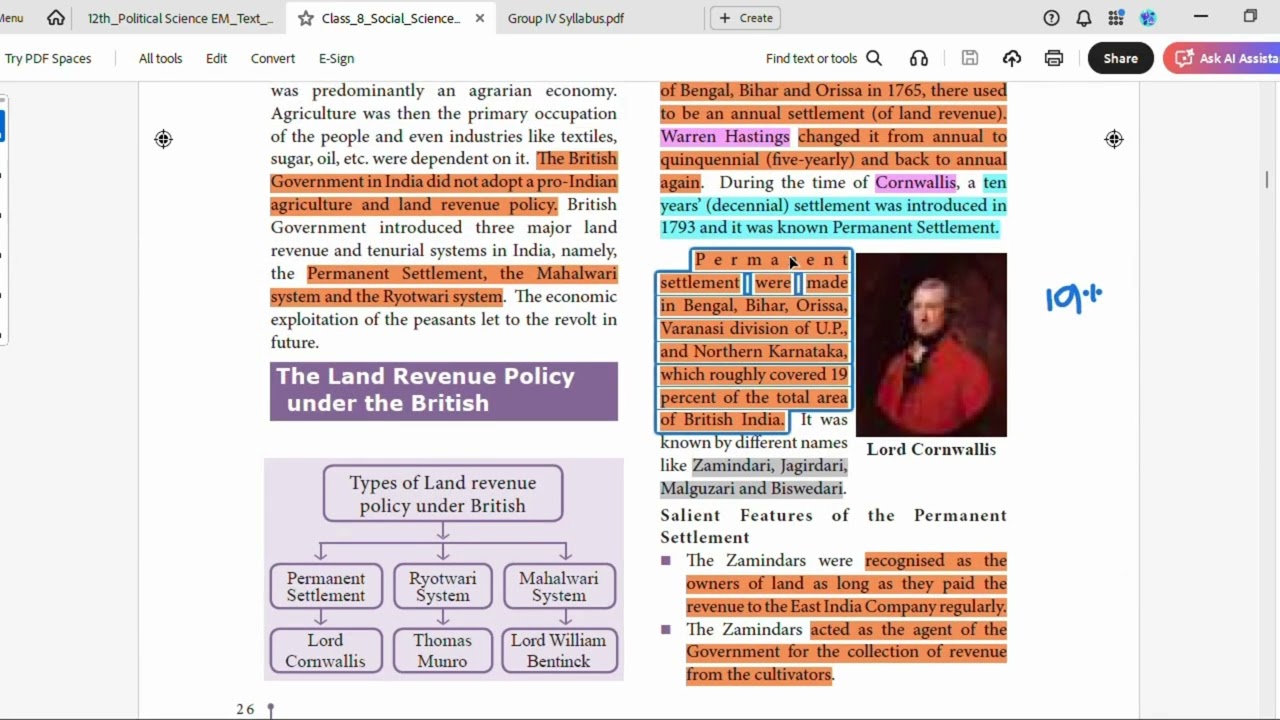
Task: Click the 'Permanent Settlement' diagram box
Action: point(326,587)
